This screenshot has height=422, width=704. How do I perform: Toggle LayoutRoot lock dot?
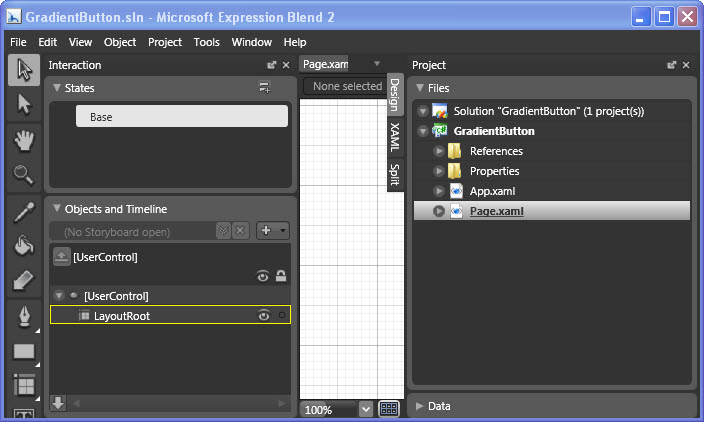(x=282, y=316)
